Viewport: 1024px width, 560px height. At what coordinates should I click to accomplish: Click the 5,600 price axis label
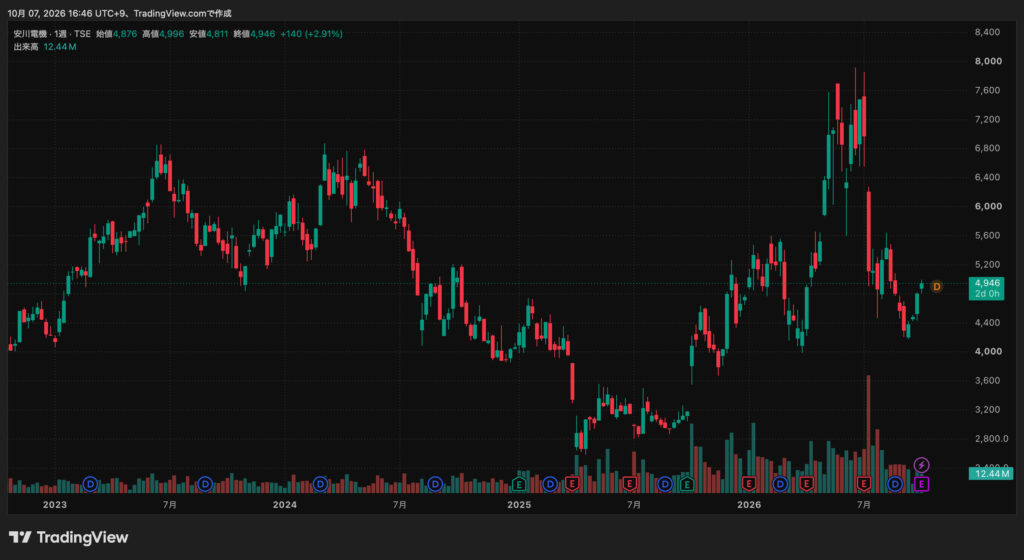987,236
